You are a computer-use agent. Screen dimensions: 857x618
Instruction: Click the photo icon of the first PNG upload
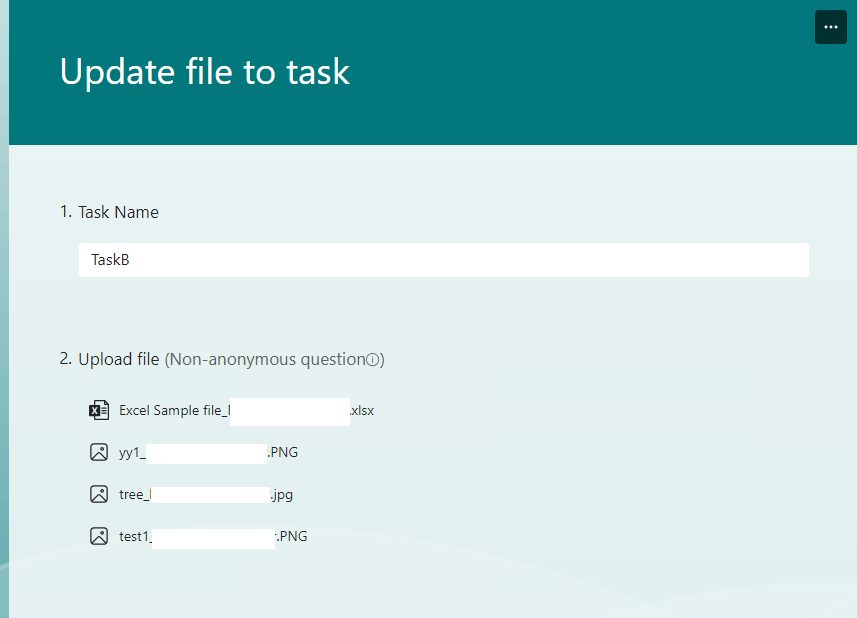(98, 452)
